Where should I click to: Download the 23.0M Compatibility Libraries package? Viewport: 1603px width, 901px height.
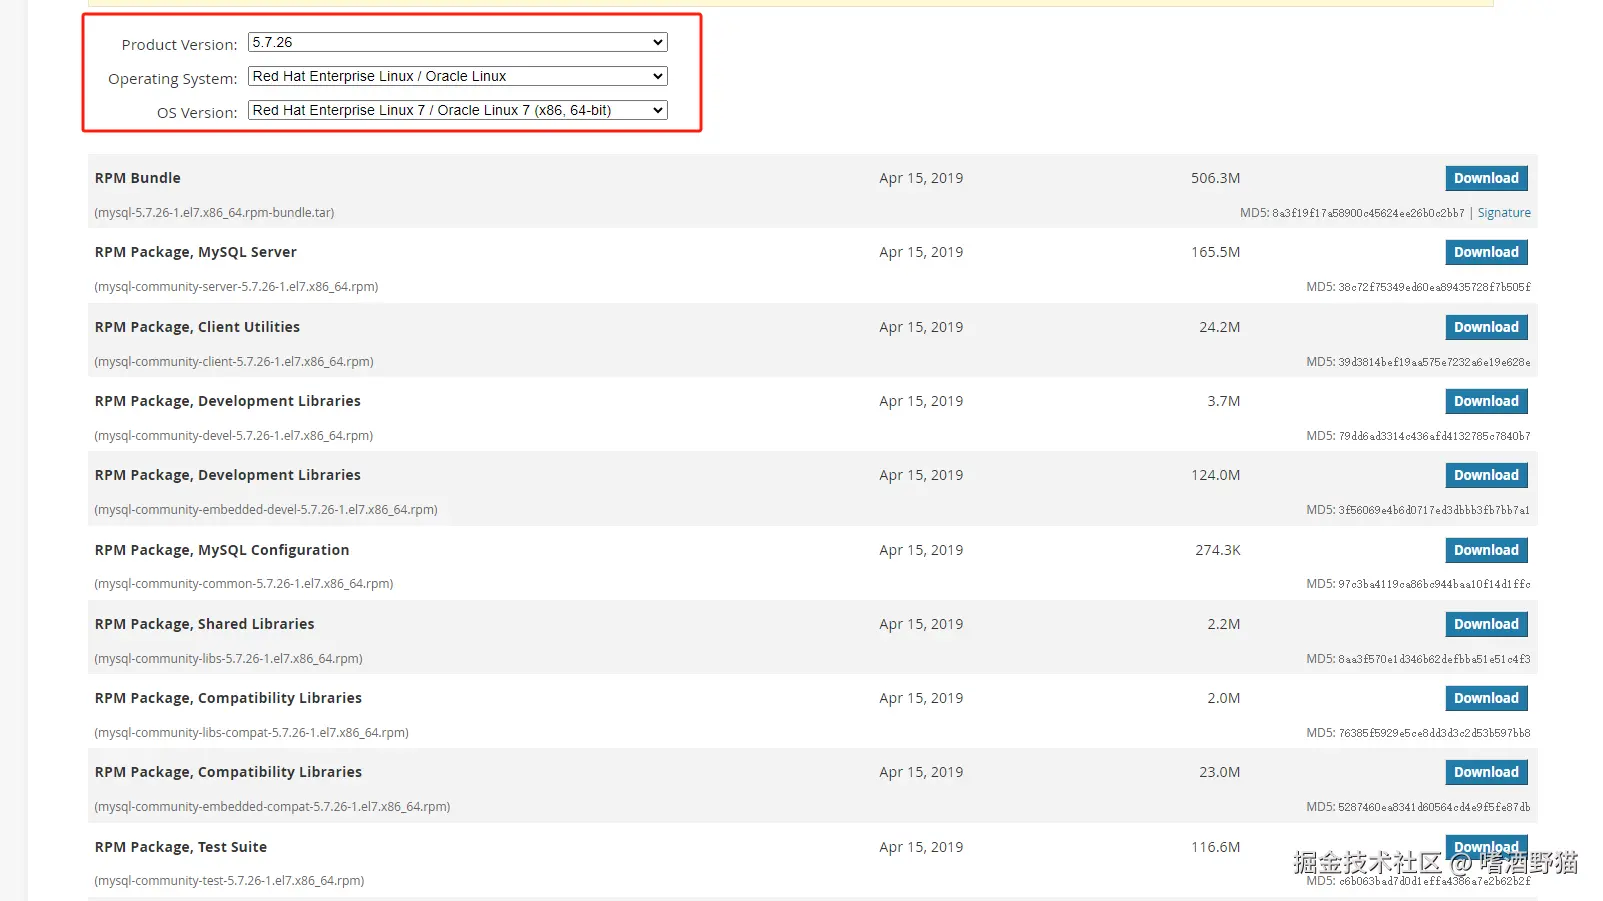pos(1486,772)
